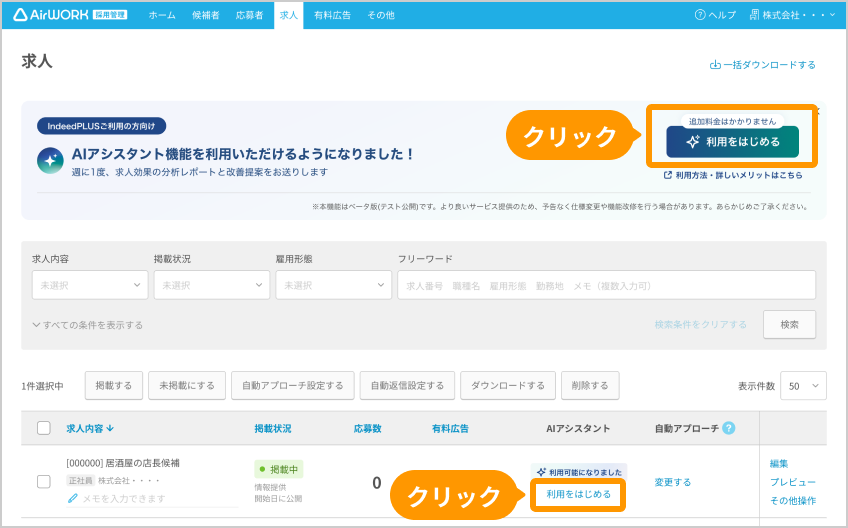Click the building icon beside 株式会社
Viewport: 848px width, 528px height.
[x=754, y=15]
